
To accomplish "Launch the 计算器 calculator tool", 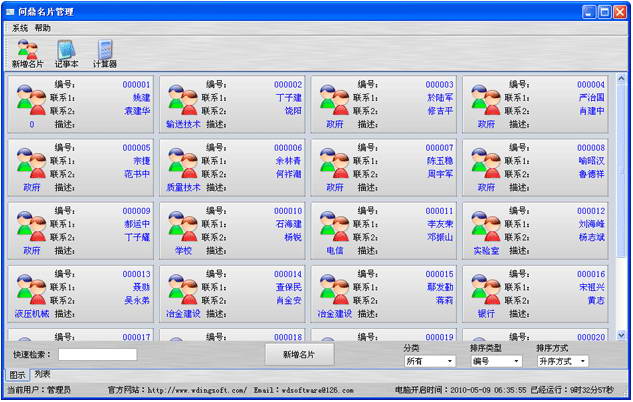I will tap(105, 54).
